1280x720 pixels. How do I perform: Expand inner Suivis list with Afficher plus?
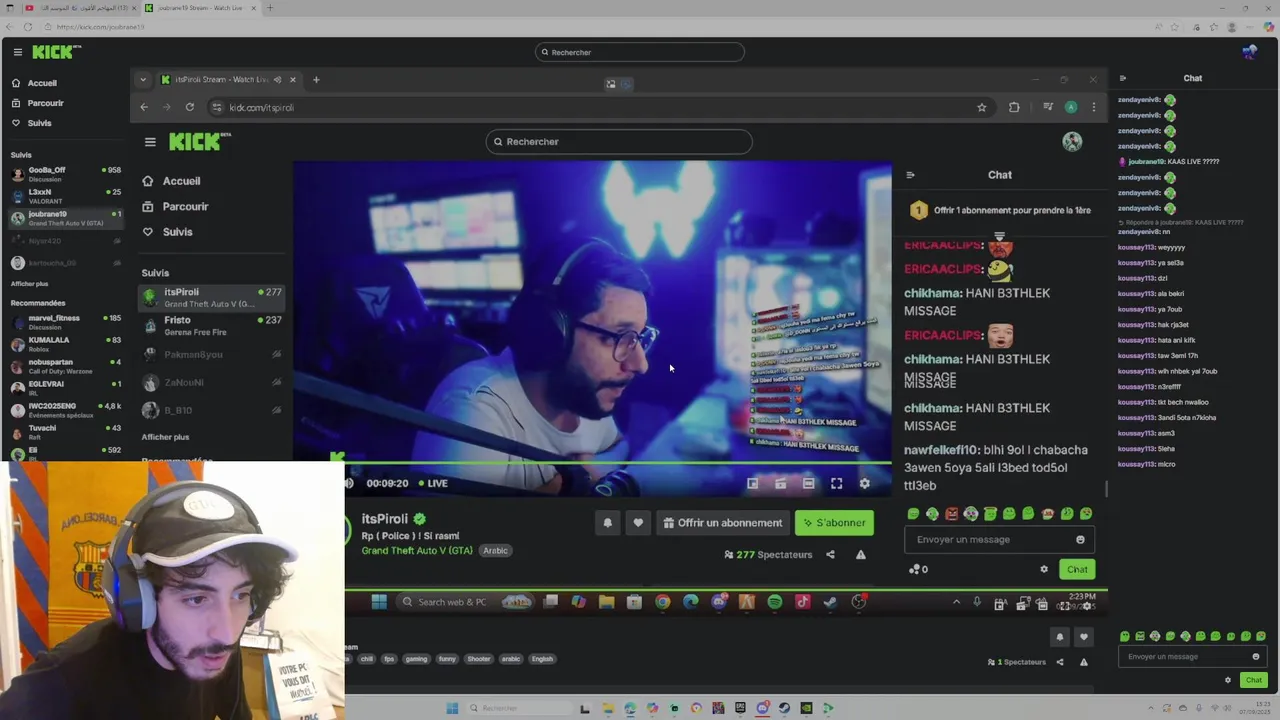tap(165, 437)
